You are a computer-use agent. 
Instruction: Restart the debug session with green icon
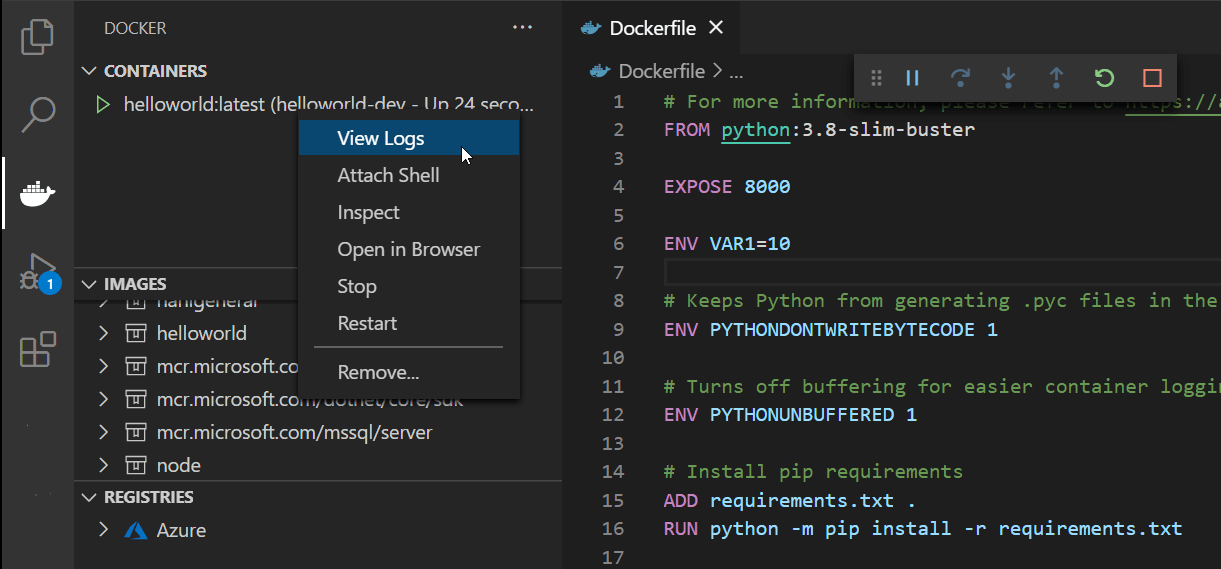click(1104, 78)
